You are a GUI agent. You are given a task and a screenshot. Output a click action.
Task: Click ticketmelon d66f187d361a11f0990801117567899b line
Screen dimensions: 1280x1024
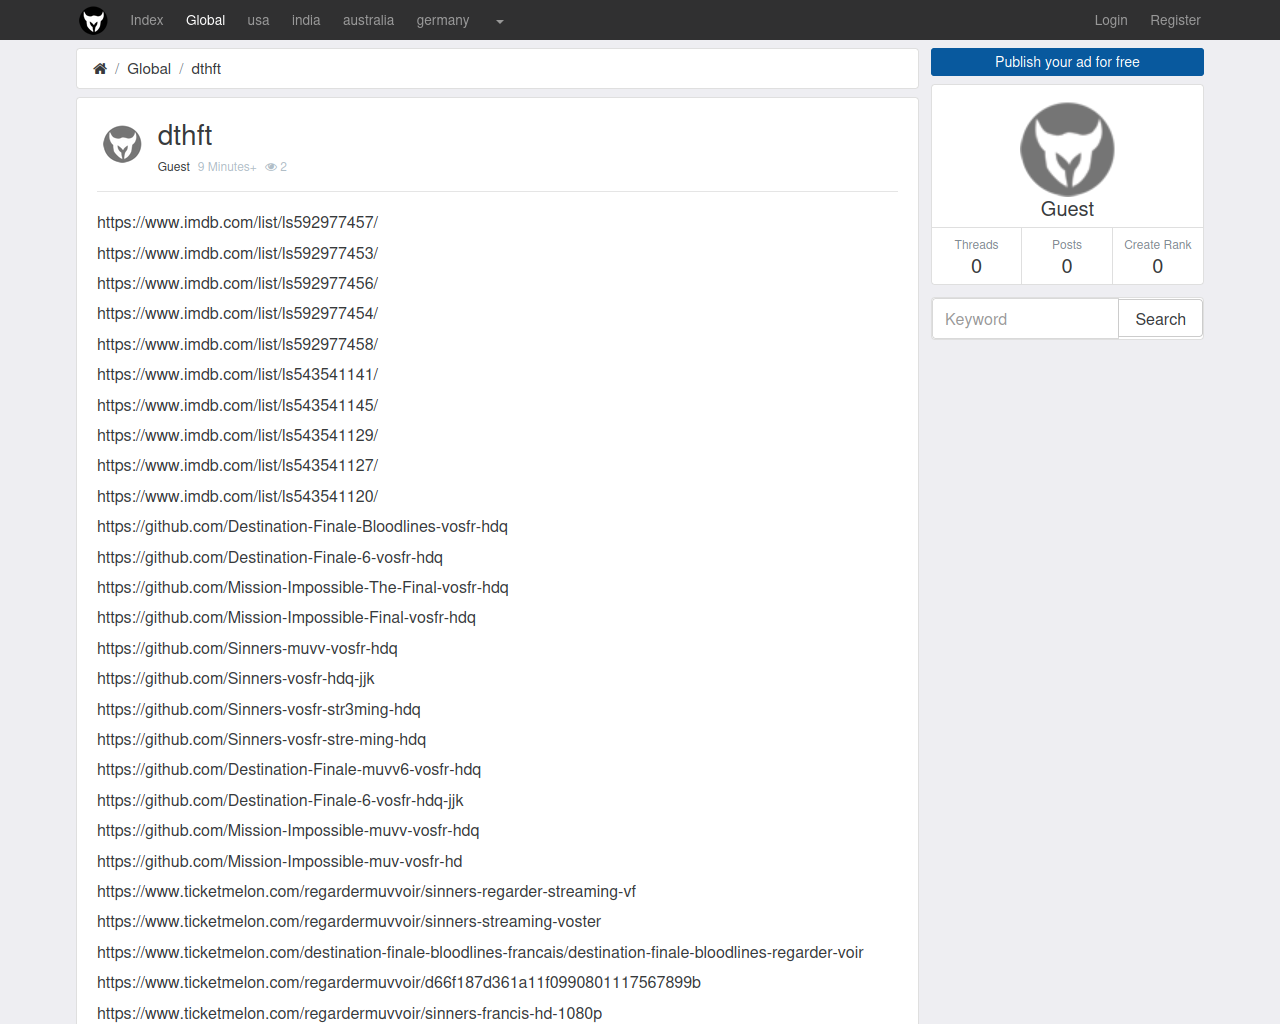399,982
